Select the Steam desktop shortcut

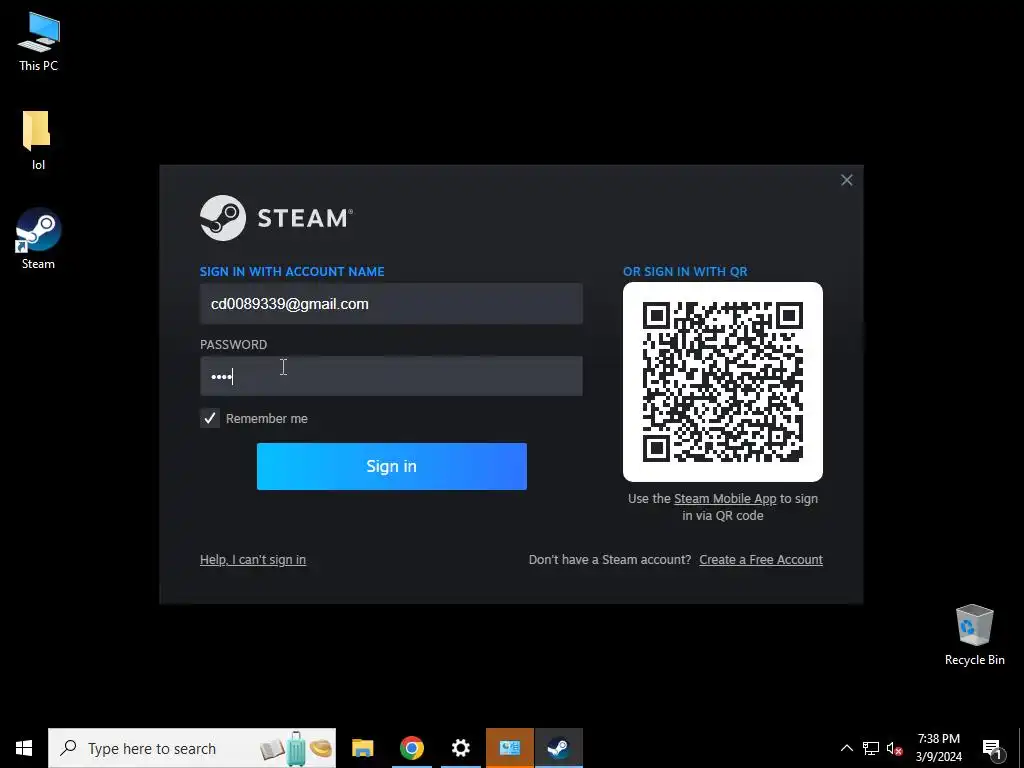[39, 238]
